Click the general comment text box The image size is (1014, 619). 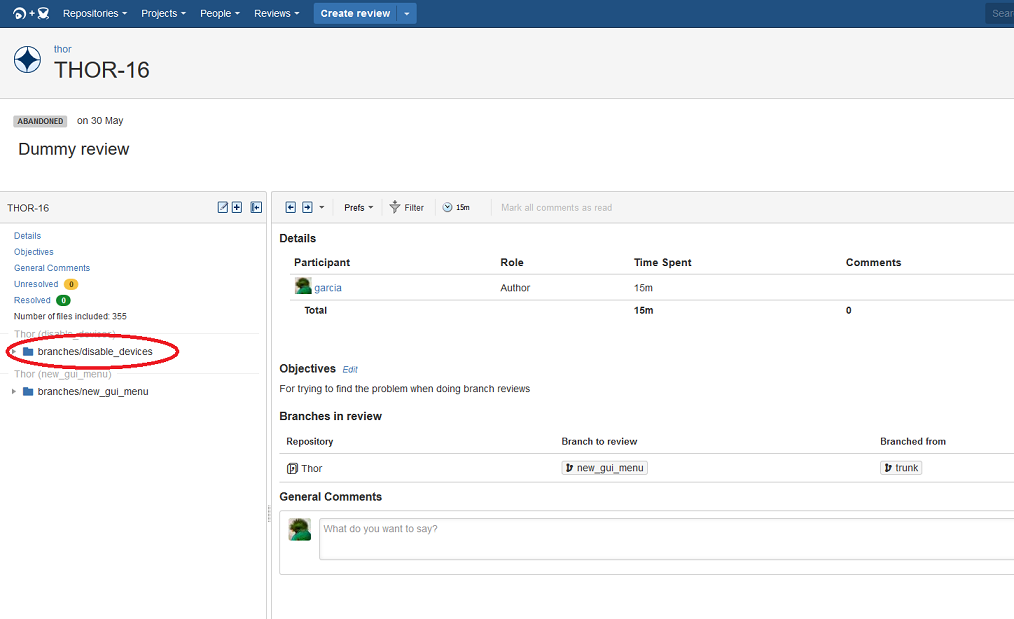tap(666, 539)
